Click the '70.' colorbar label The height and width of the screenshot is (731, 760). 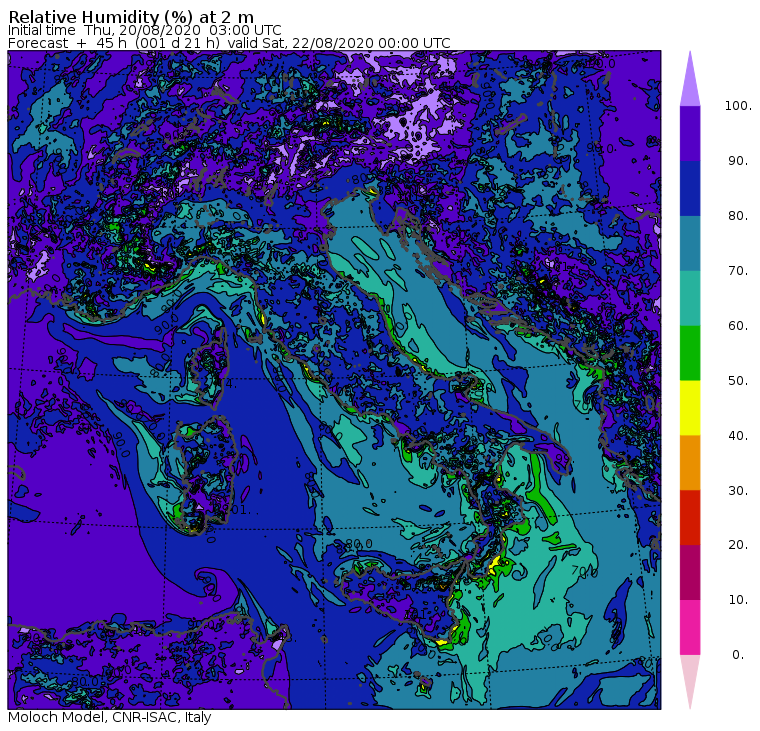738,270
